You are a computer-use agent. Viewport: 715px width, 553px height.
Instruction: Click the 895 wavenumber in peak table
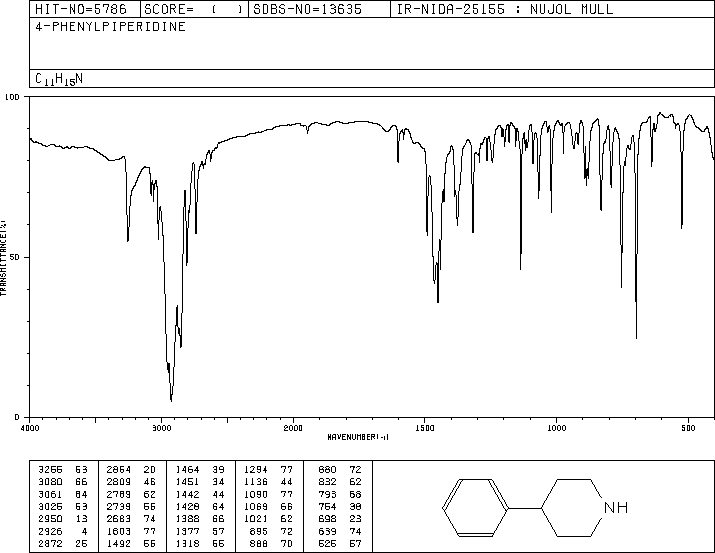tap(259, 532)
